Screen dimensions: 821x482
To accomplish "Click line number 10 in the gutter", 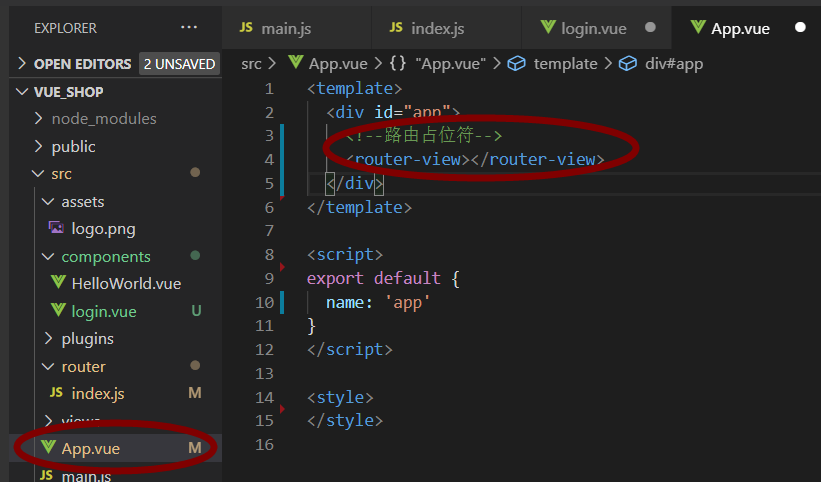I will (x=264, y=302).
